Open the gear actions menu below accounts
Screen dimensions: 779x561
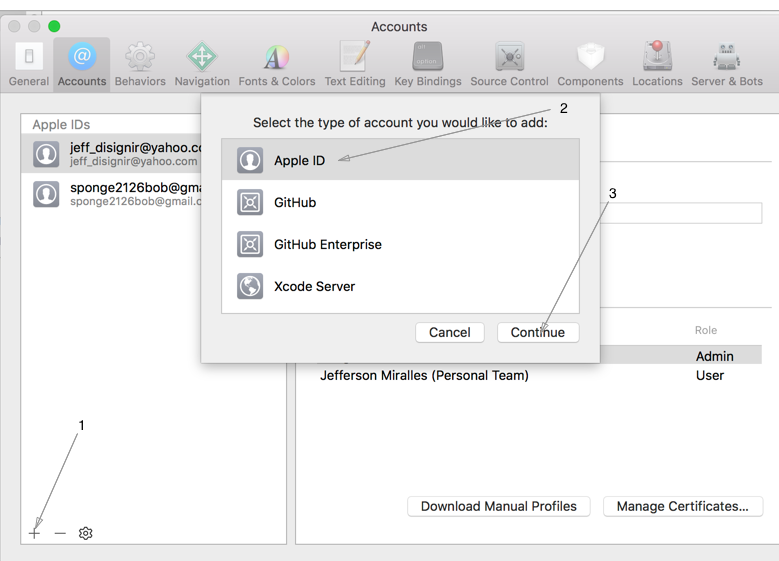click(x=85, y=533)
